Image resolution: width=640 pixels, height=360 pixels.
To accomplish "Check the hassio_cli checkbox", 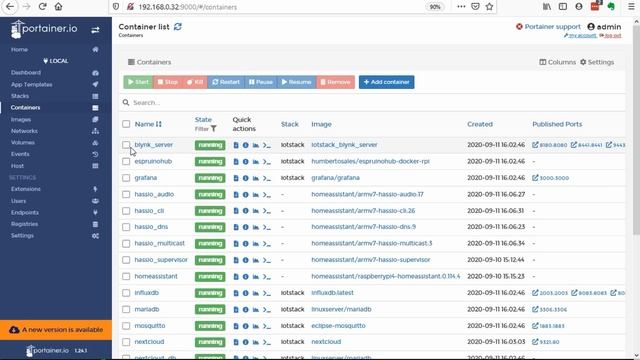I will click(x=126, y=211).
